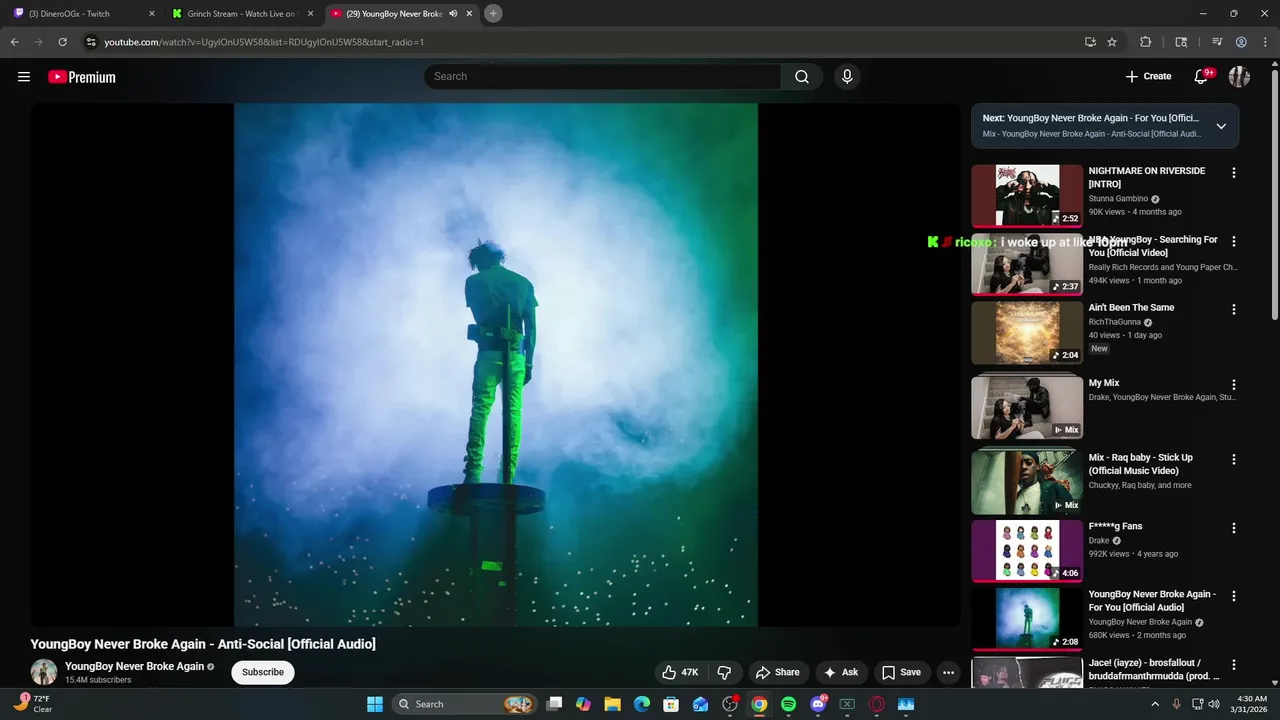Screen dimensions: 1280x720
Task: Bookmark this page with star icon
Action: (x=1112, y=42)
